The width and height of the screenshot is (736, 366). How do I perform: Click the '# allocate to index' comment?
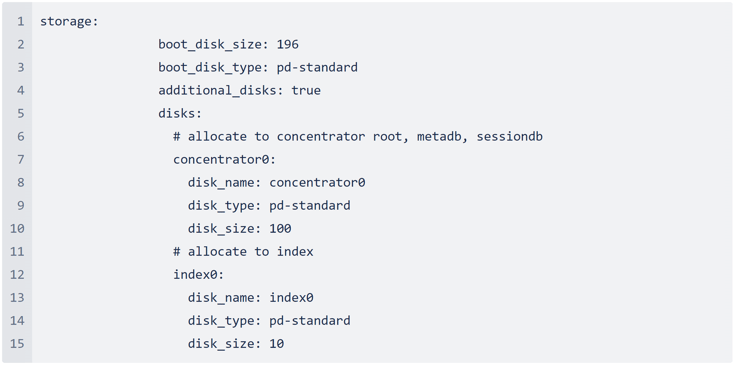(x=243, y=252)
